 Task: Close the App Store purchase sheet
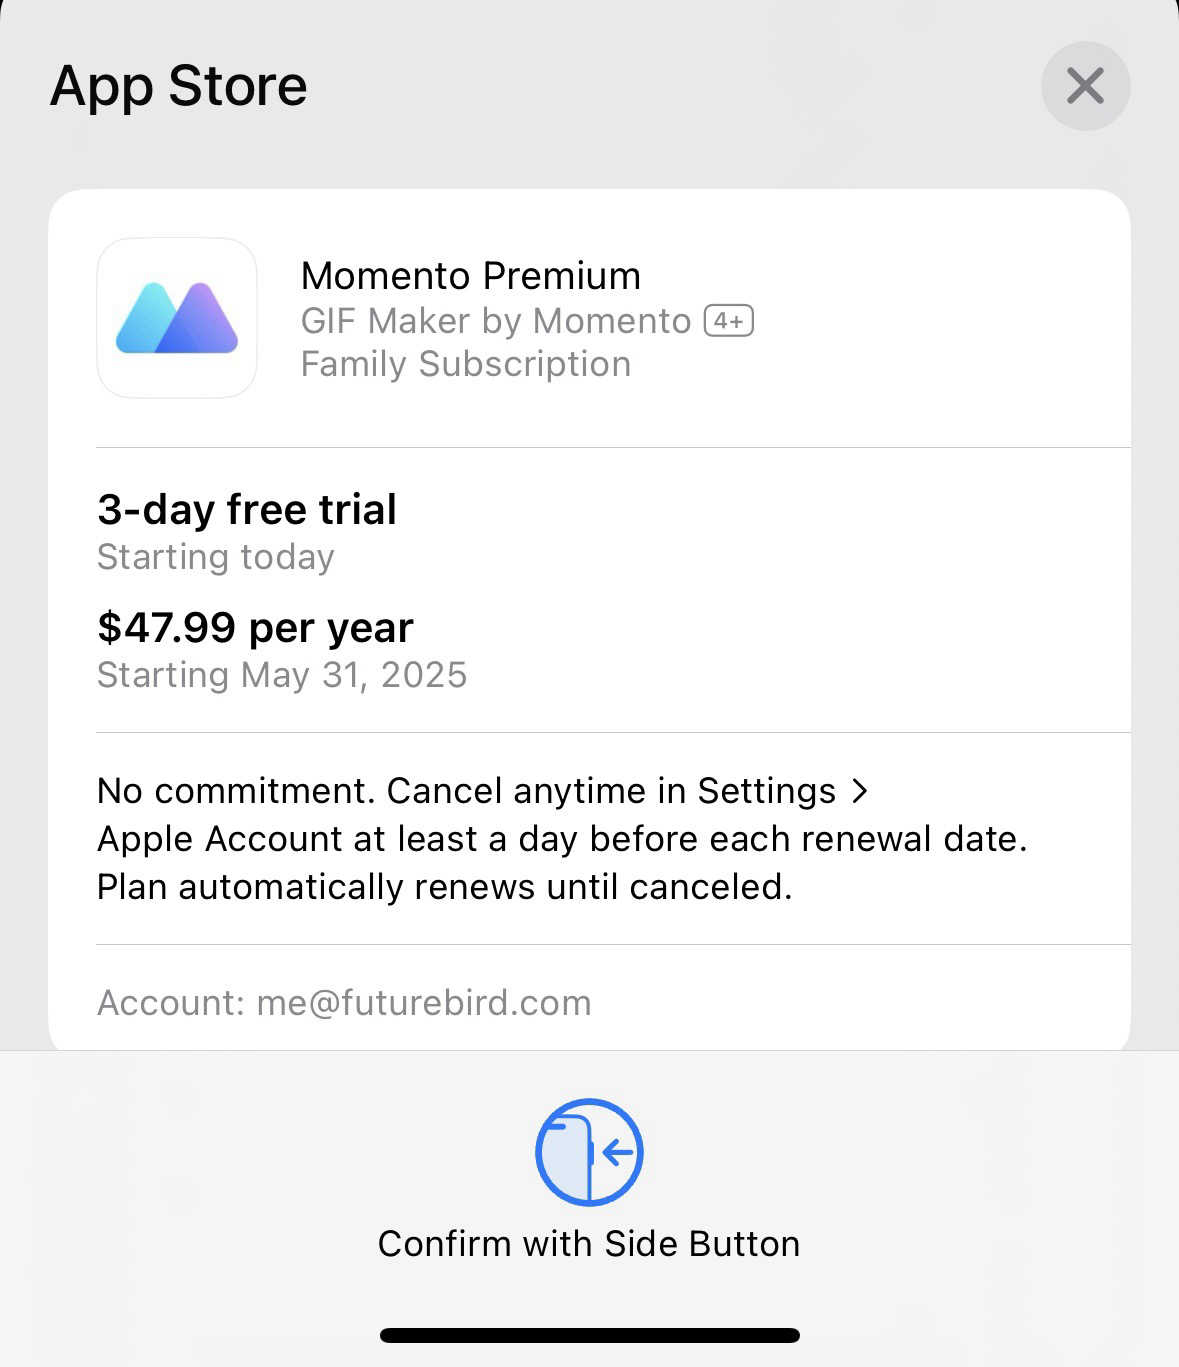coord(1085,86)
